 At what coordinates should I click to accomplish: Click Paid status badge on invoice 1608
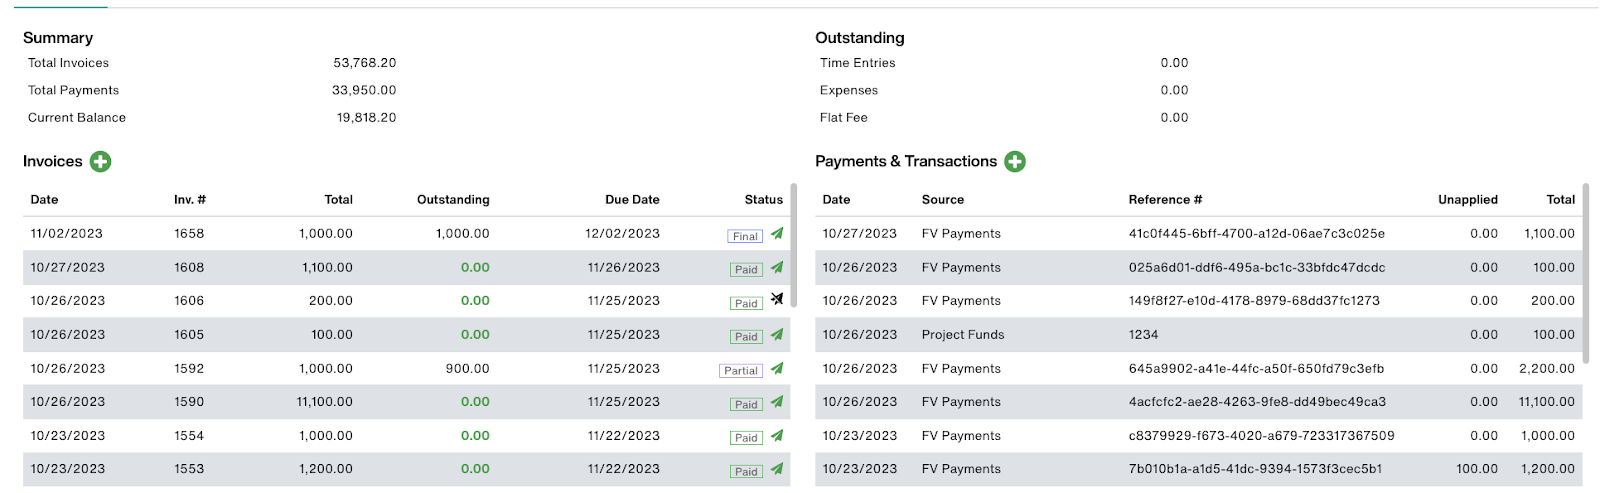(x=746, y=270)
